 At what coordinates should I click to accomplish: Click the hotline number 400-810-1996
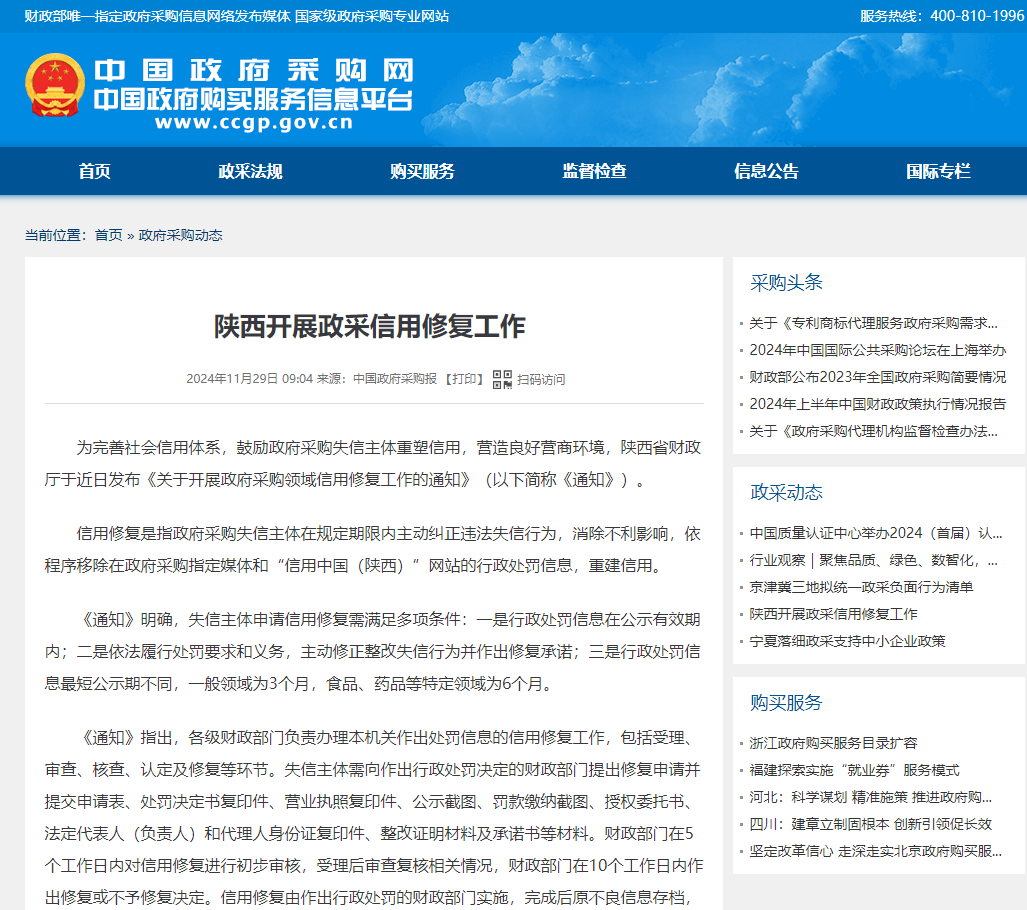click(x=977, y=16)
